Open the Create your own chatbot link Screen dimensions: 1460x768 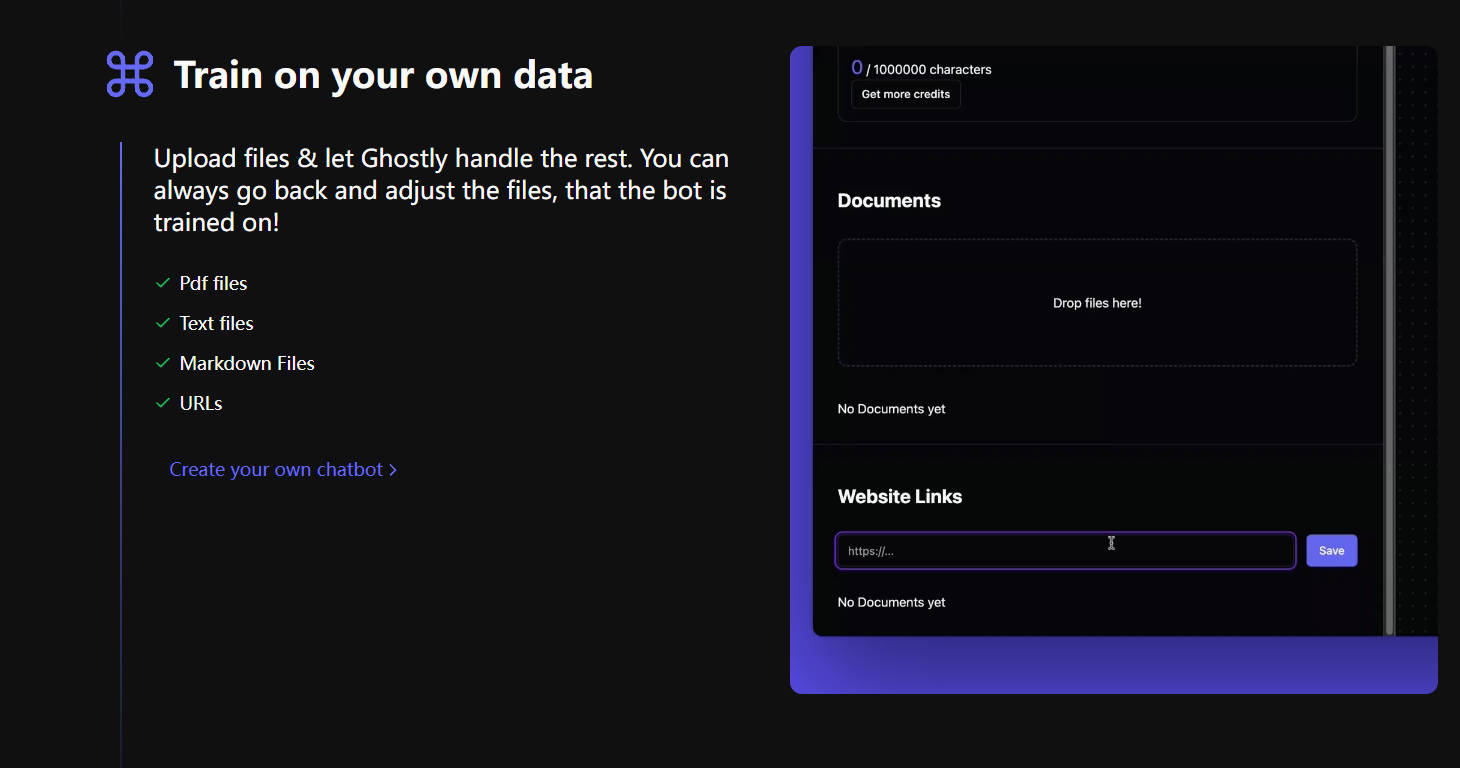click(275, 469)
